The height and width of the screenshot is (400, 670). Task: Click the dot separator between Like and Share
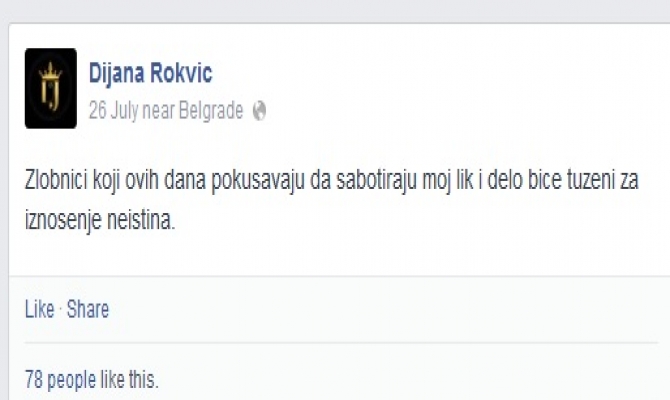(61, 309)
